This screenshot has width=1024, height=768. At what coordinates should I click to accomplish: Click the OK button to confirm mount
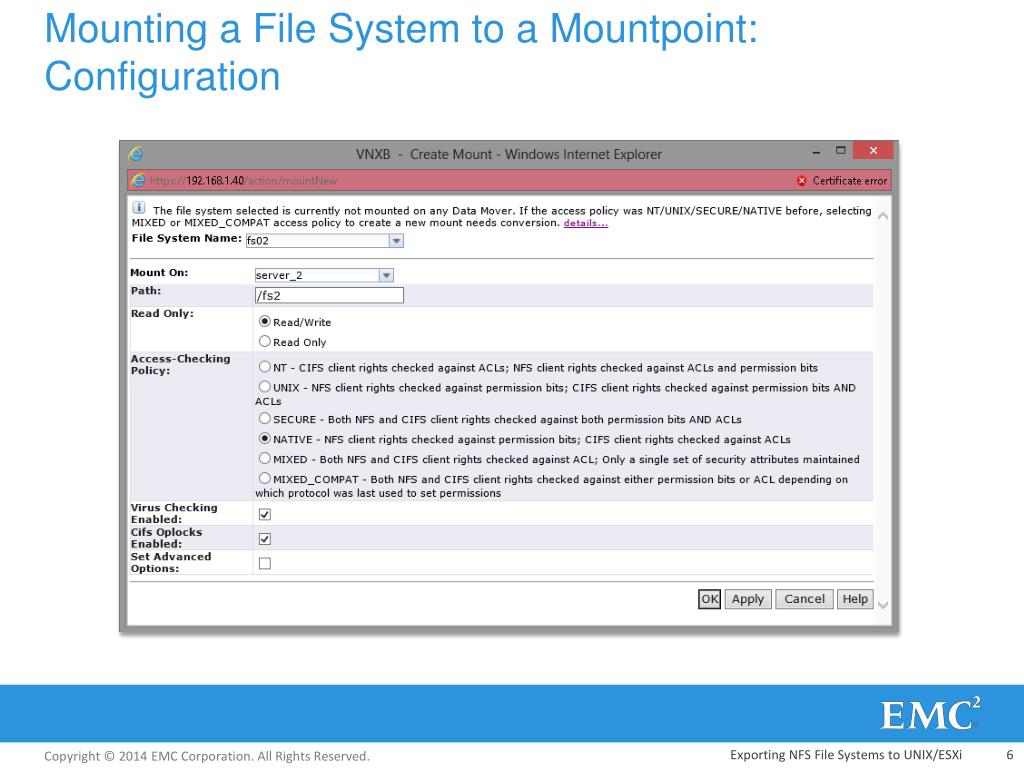pyautogui.click(x=709, y=598)
